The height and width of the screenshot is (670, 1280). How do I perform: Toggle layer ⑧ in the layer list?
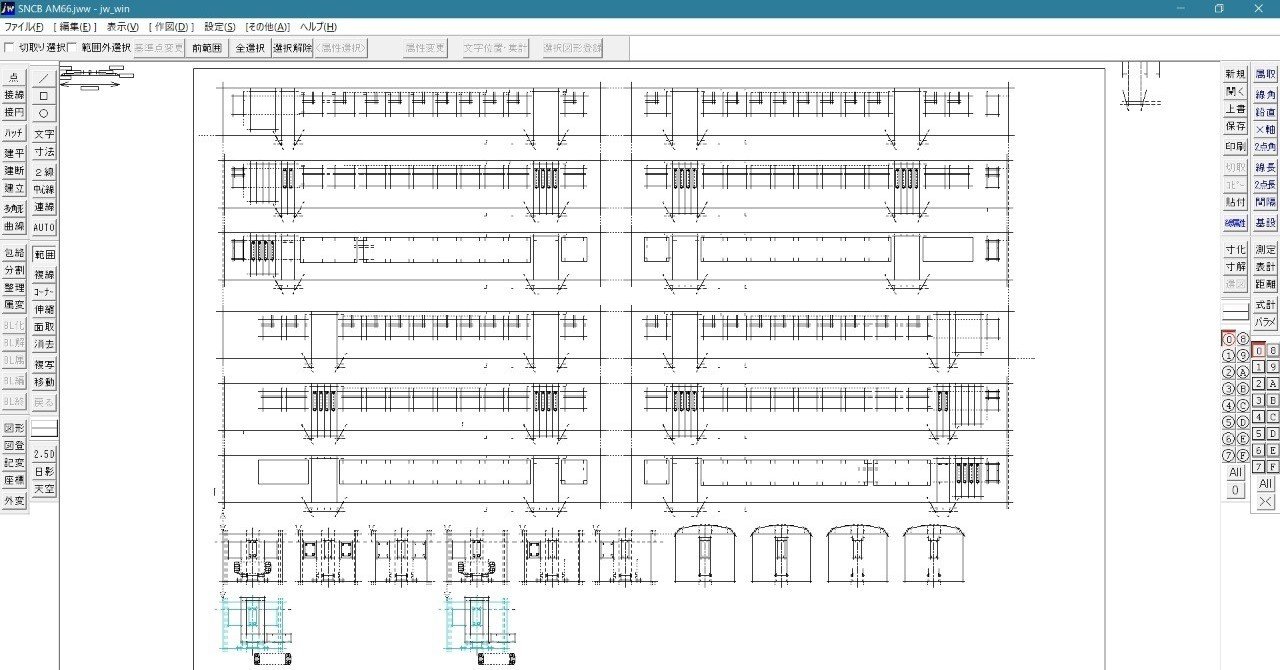pos(1242,339)
